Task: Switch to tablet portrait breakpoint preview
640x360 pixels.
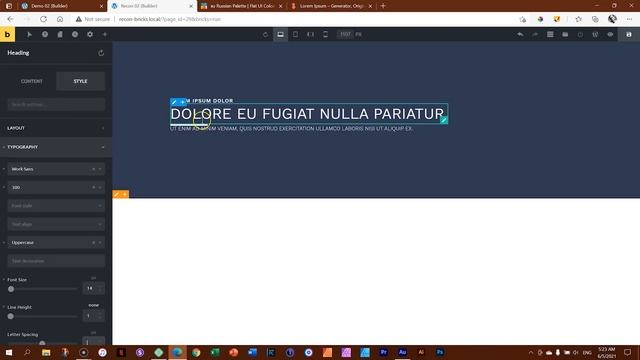Action: (x=296, y=35)
